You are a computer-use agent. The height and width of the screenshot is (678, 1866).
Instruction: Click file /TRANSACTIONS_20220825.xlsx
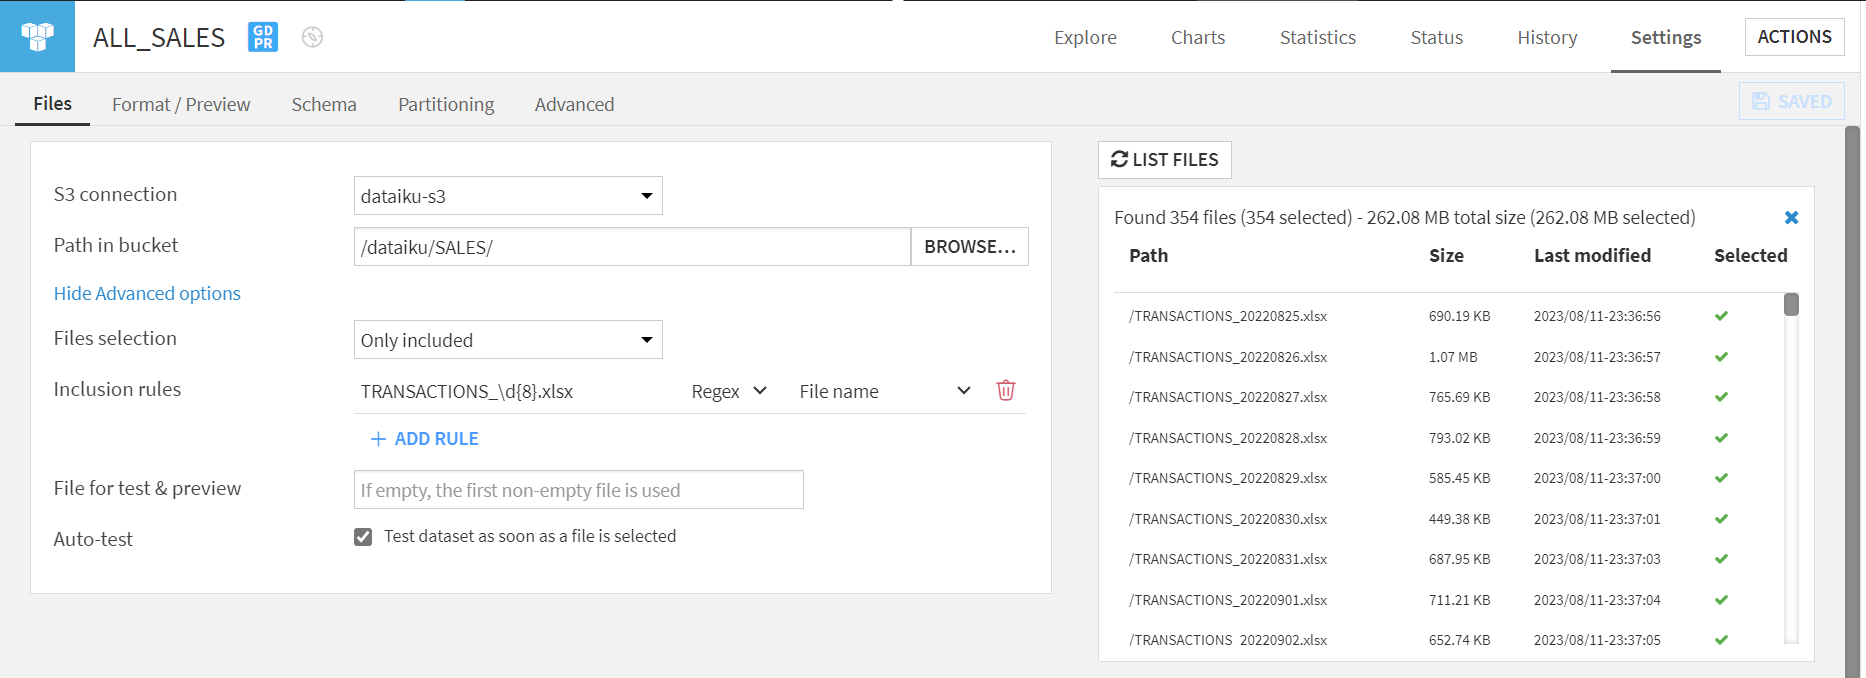(1228, 316)
